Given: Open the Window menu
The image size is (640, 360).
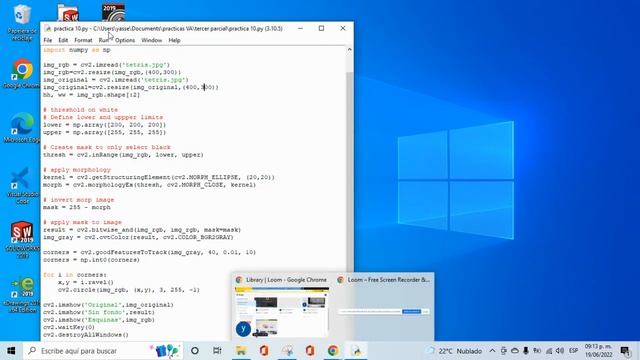Looking at the screenshot, I should (x=151, y=40).
